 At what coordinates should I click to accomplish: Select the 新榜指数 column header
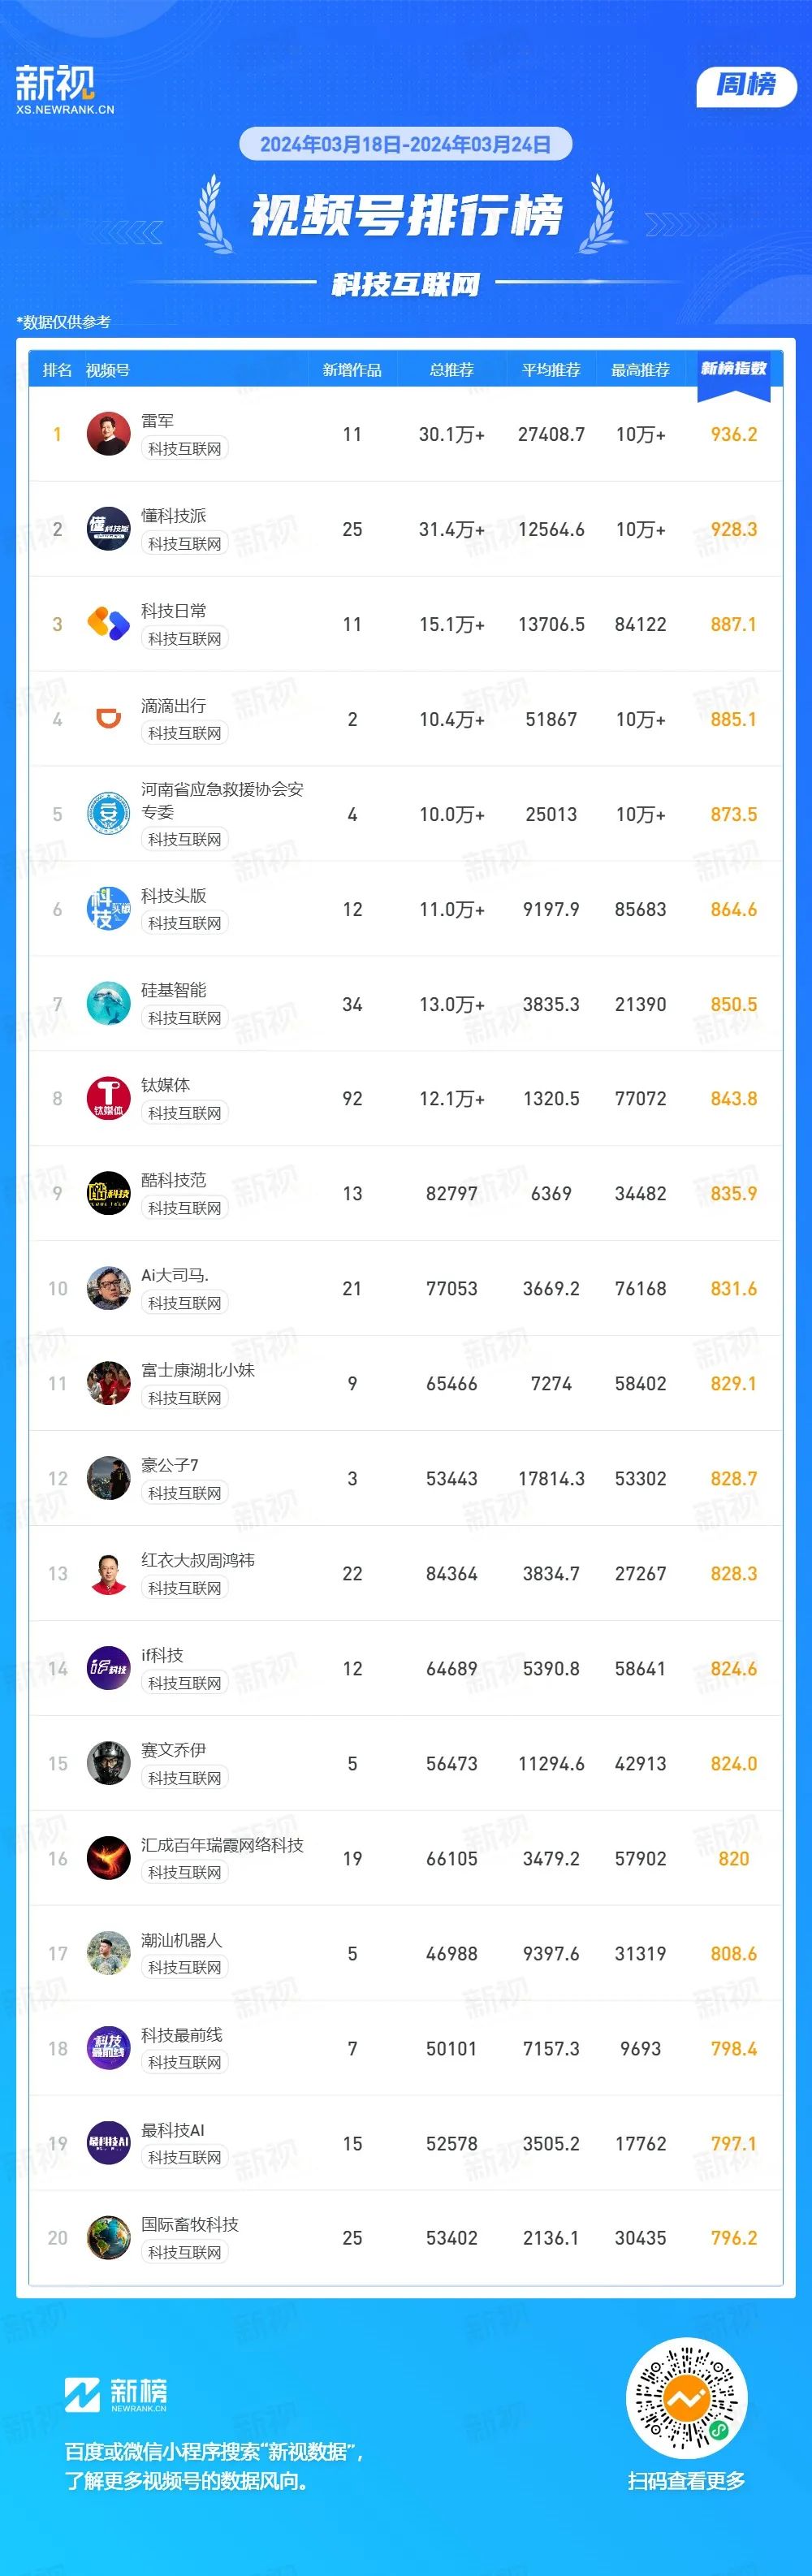click(734, 369)
